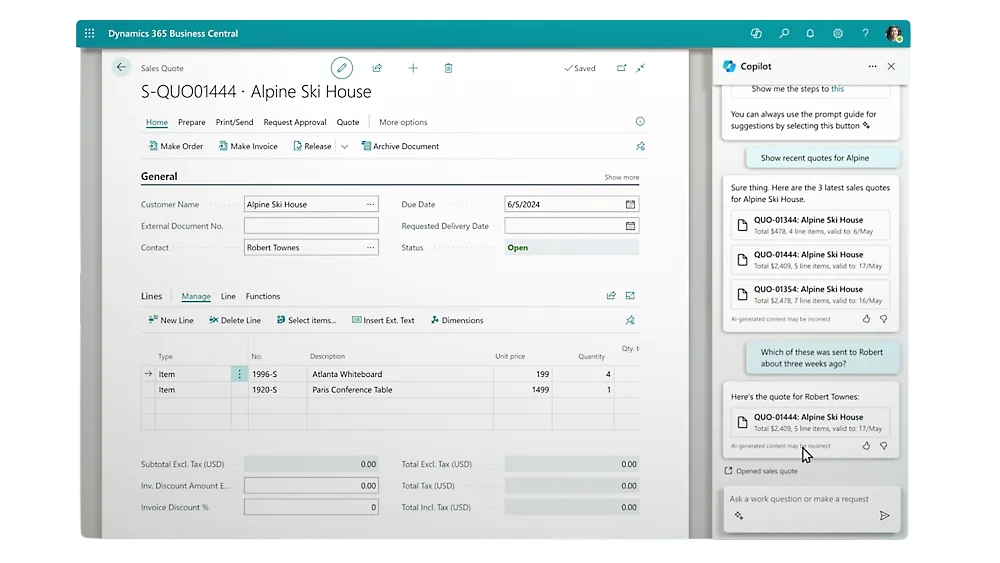Viewport: 1000px width, 563px height.
Task: Thumbs down the Robert Townes quote response
Action: coord(883,446)
